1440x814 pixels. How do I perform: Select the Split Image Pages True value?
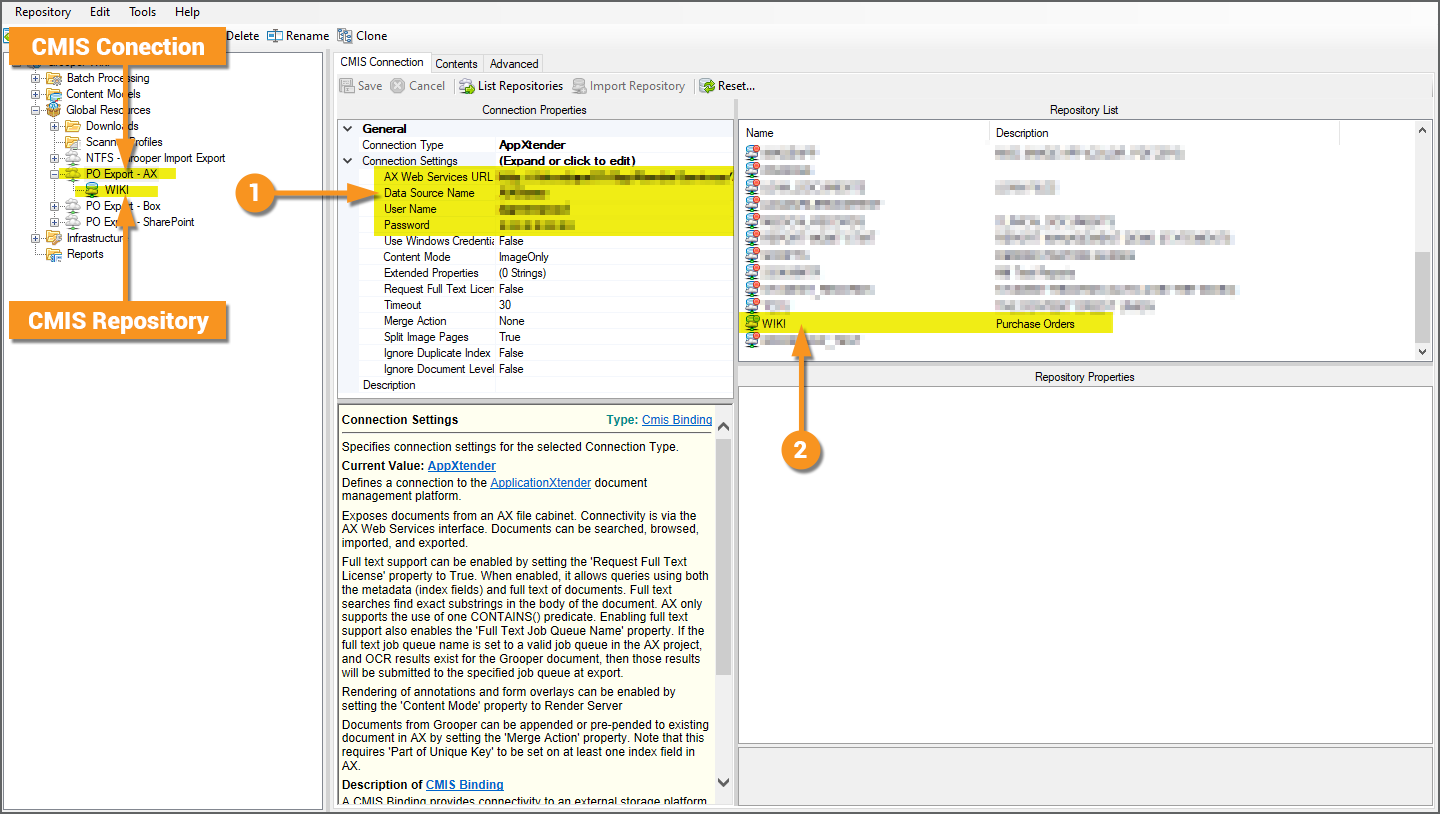point(614,337)
